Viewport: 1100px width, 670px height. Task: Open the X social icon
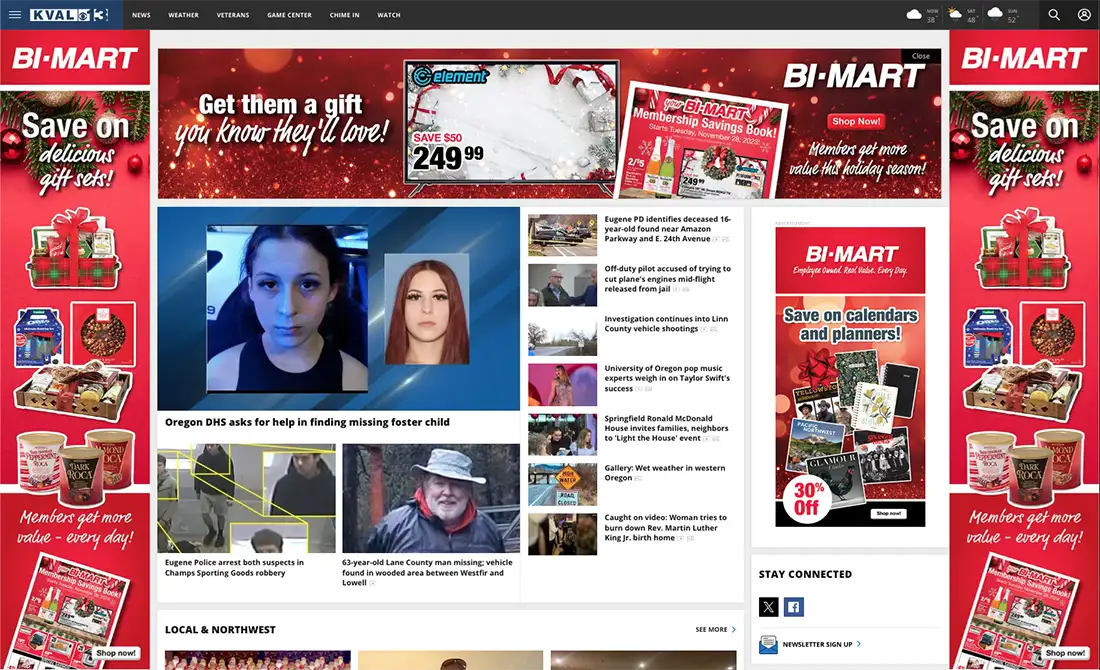pyautogui.click(x=768, y=607)
